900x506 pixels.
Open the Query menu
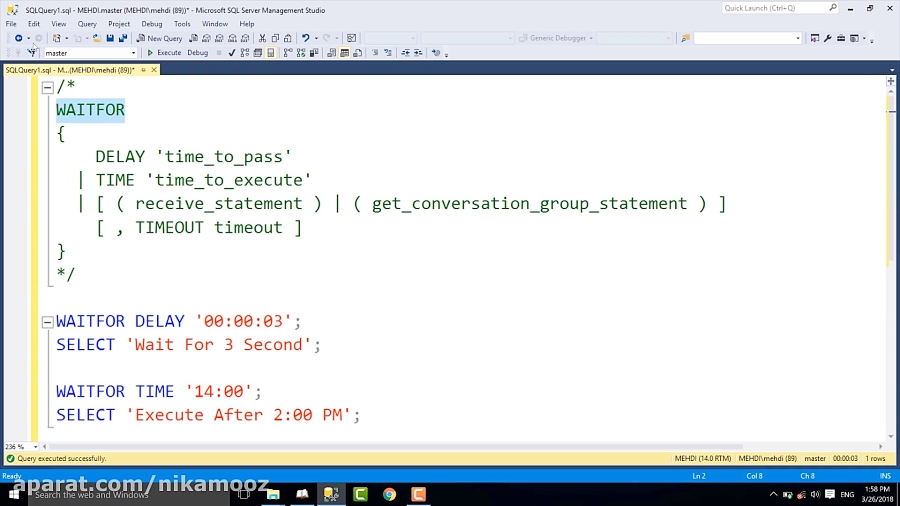[x=87, y=24]
